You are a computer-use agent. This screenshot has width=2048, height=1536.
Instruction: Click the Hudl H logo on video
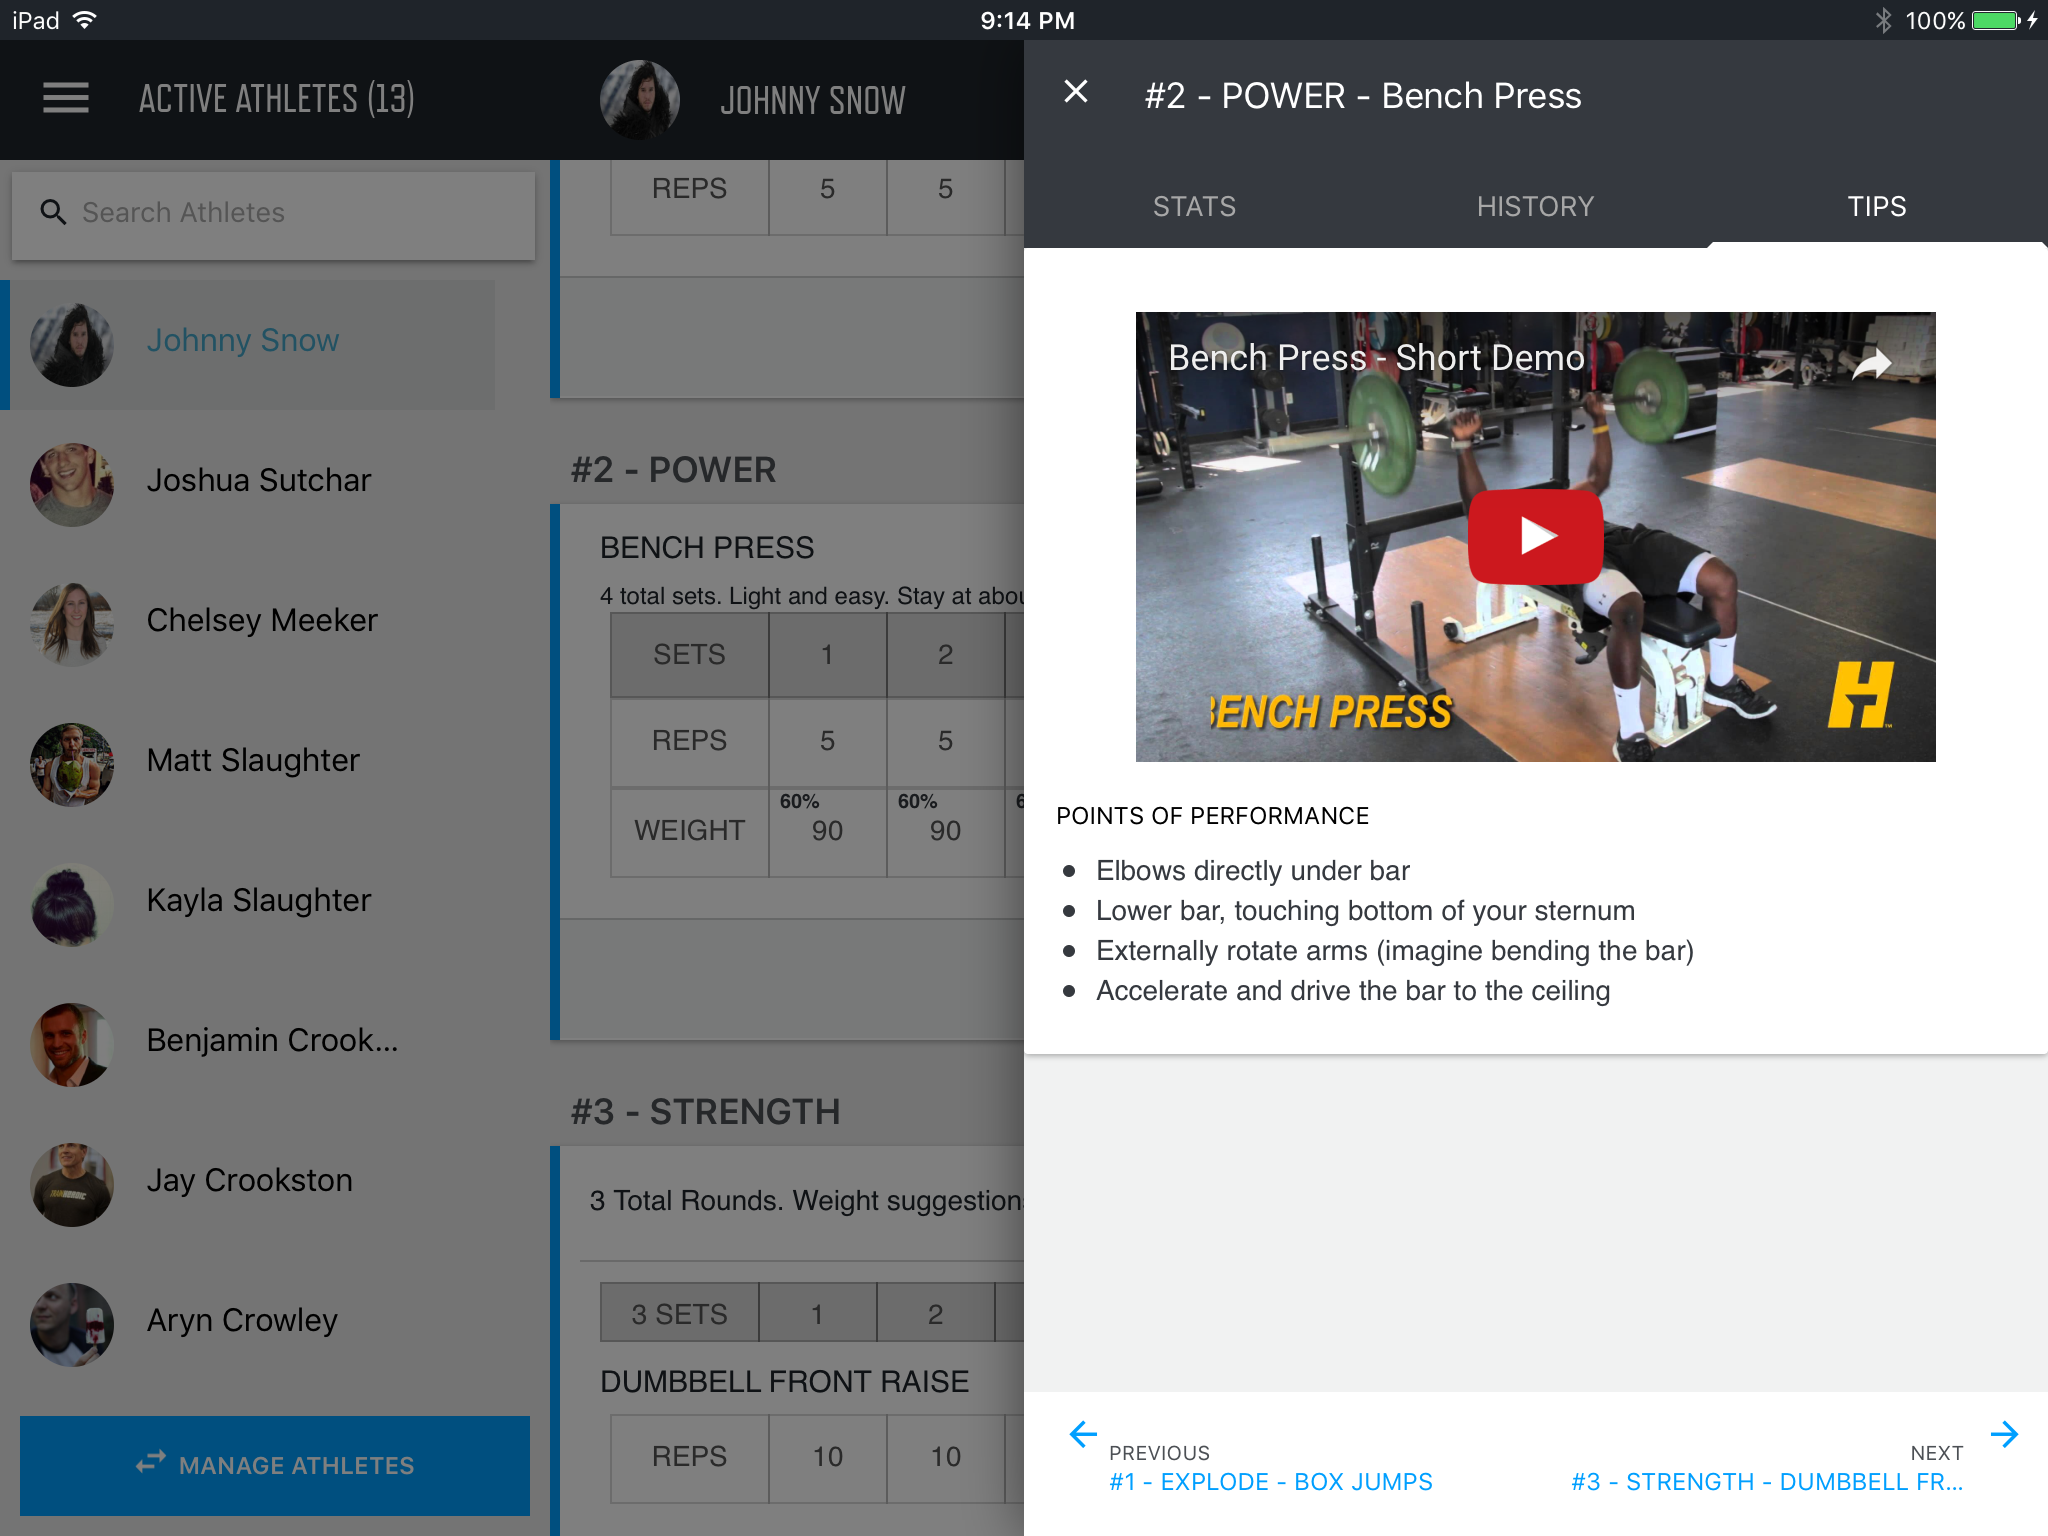(x=1860, y=695)
